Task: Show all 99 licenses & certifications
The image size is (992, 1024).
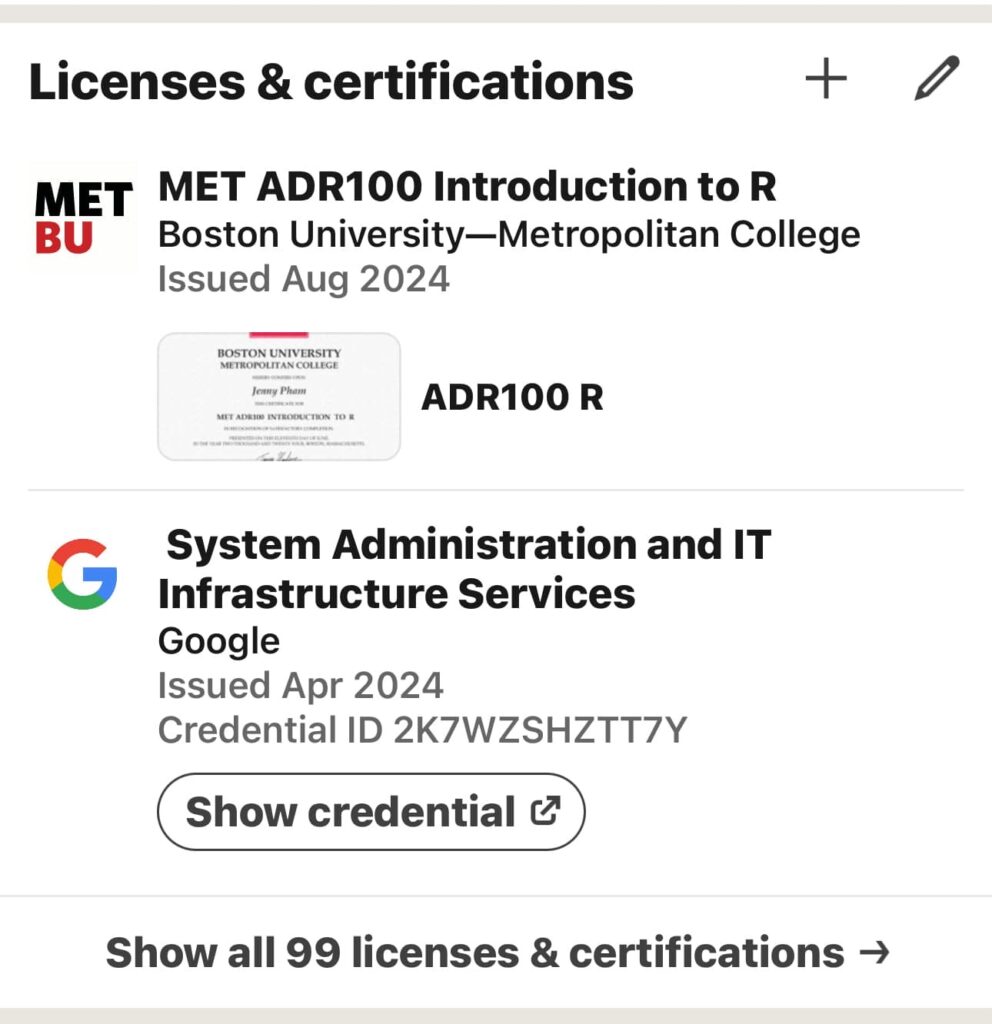Action: pos(496,952)
